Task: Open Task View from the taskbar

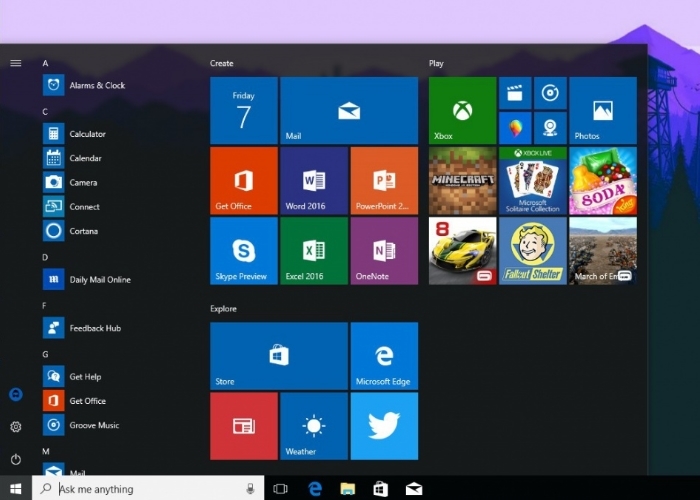Action: [280, 489]
